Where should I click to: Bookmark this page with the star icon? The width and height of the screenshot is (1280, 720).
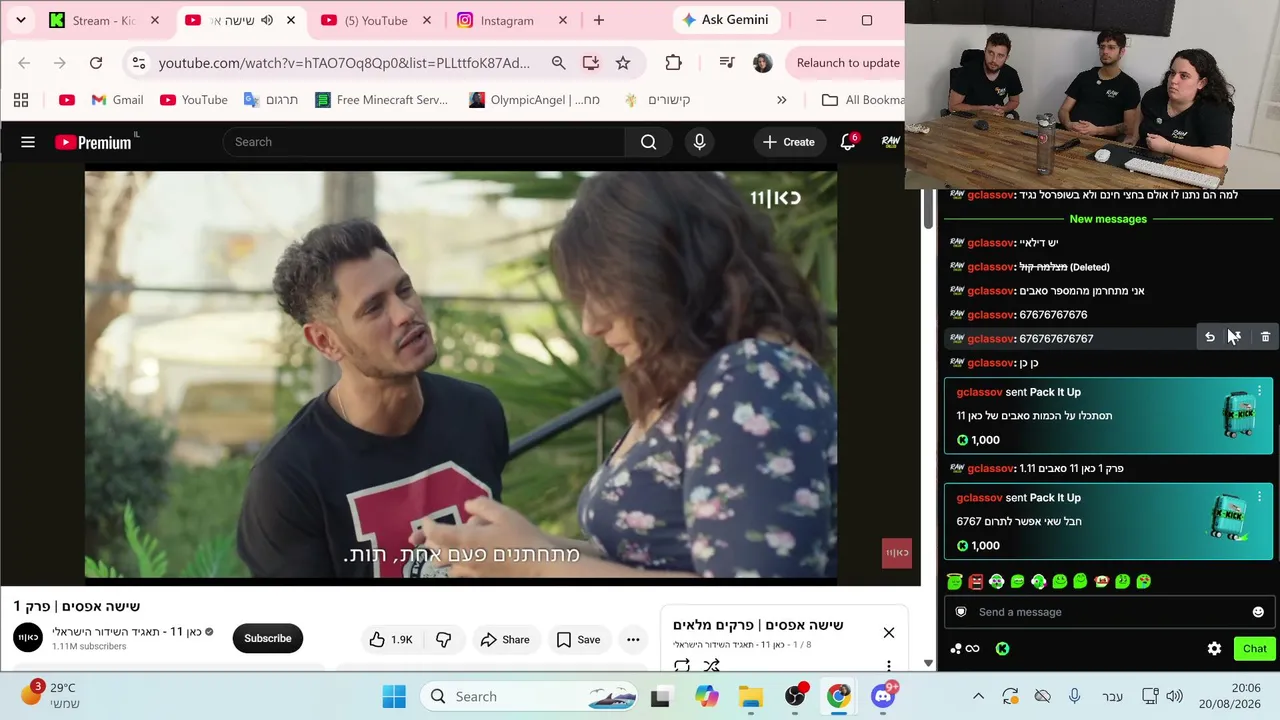tap(623, 63)
